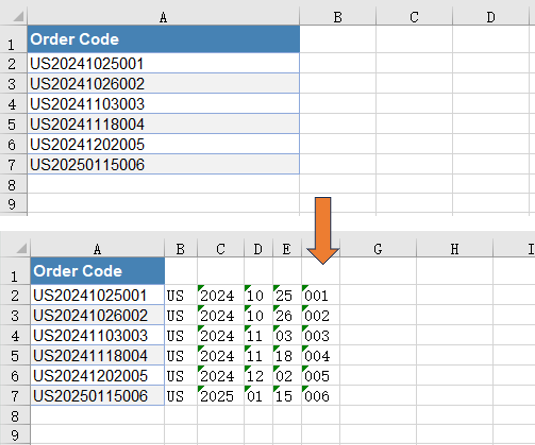This screenshot has width=535, height=445.
Task: Select the 2024 cell in row 2
Action: point(221,295)
